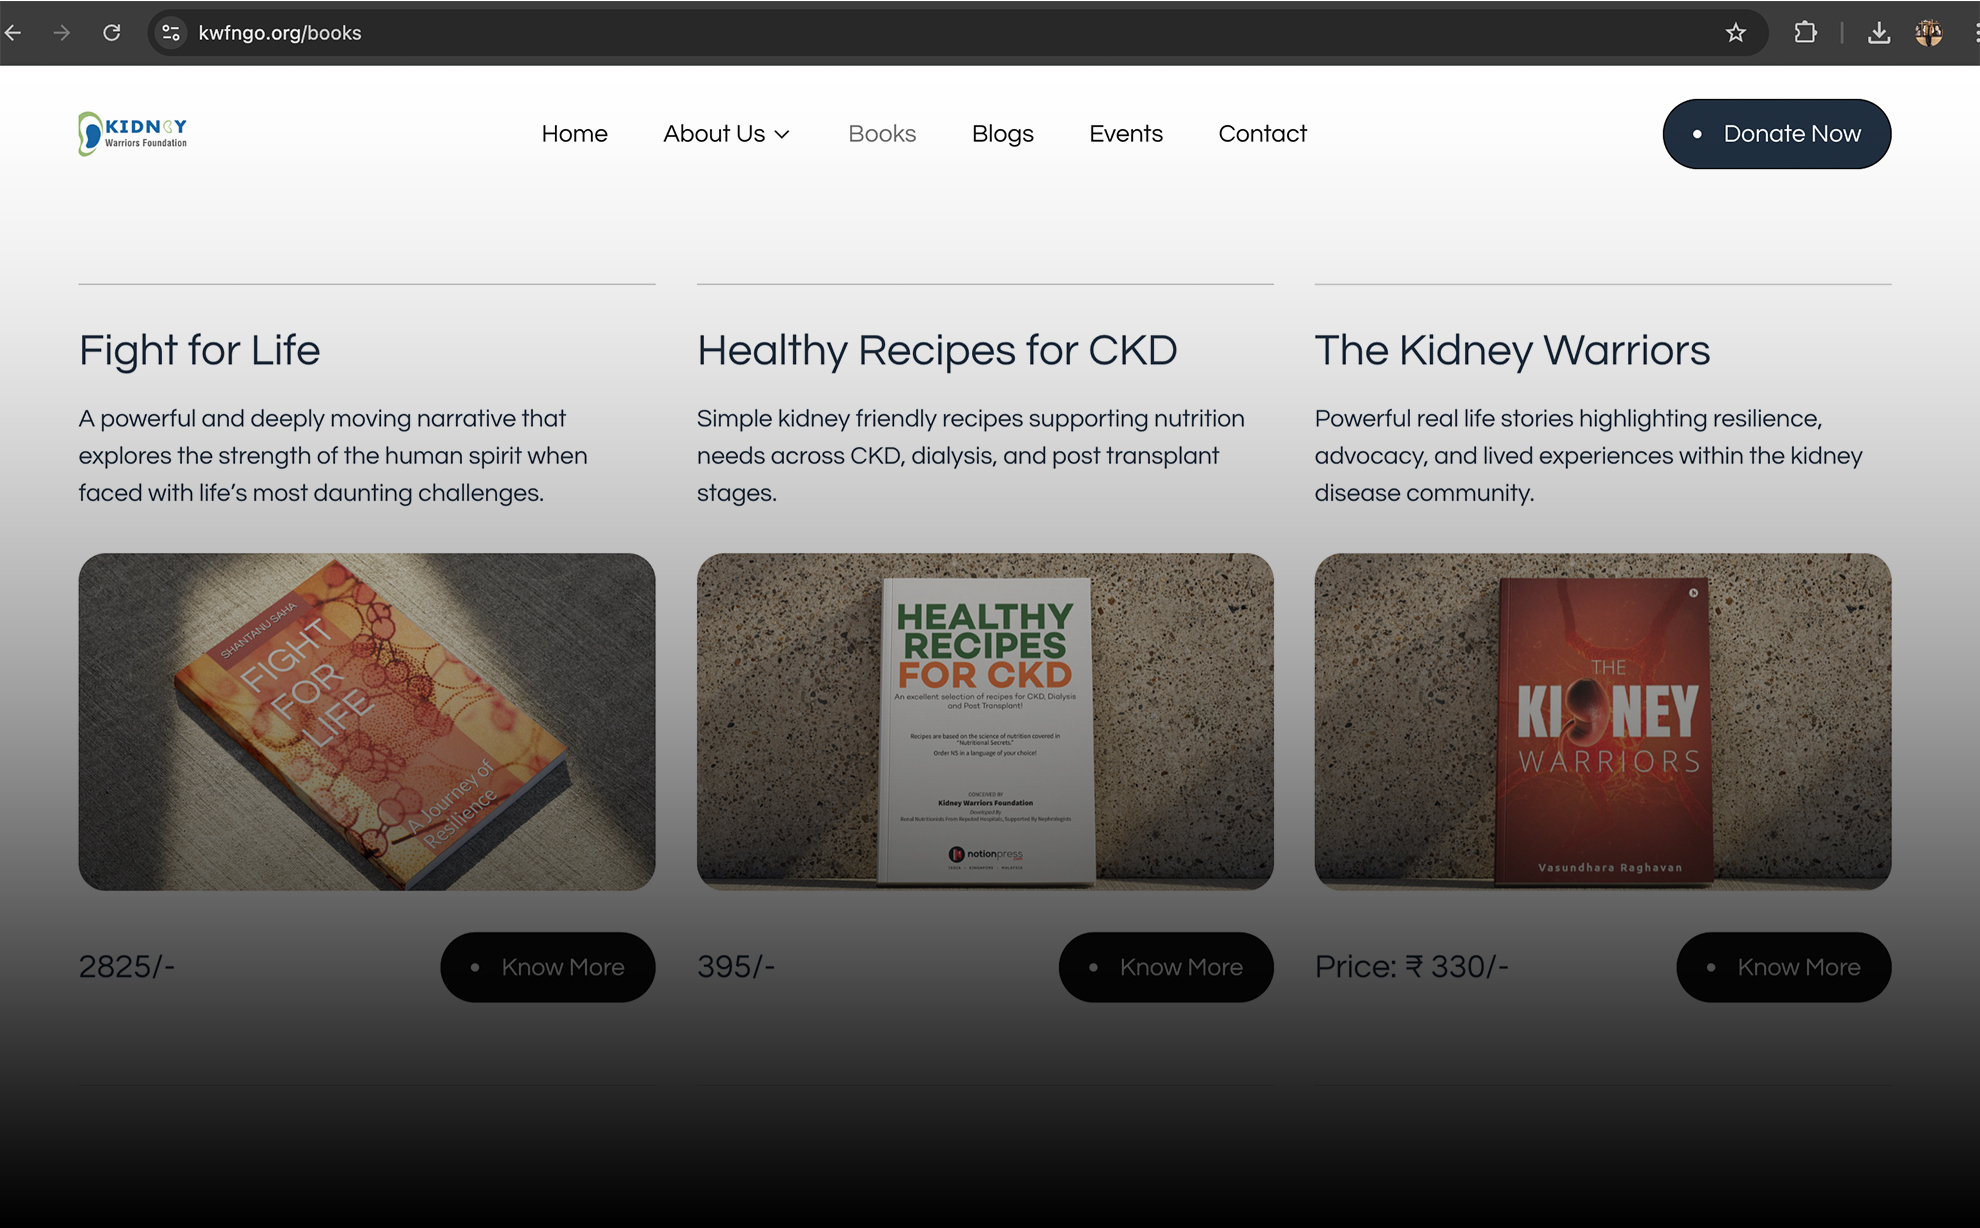Screen dimensions: 1980x1228
Task: Open site information icon in address bar
Action: (x=171, y=33)
